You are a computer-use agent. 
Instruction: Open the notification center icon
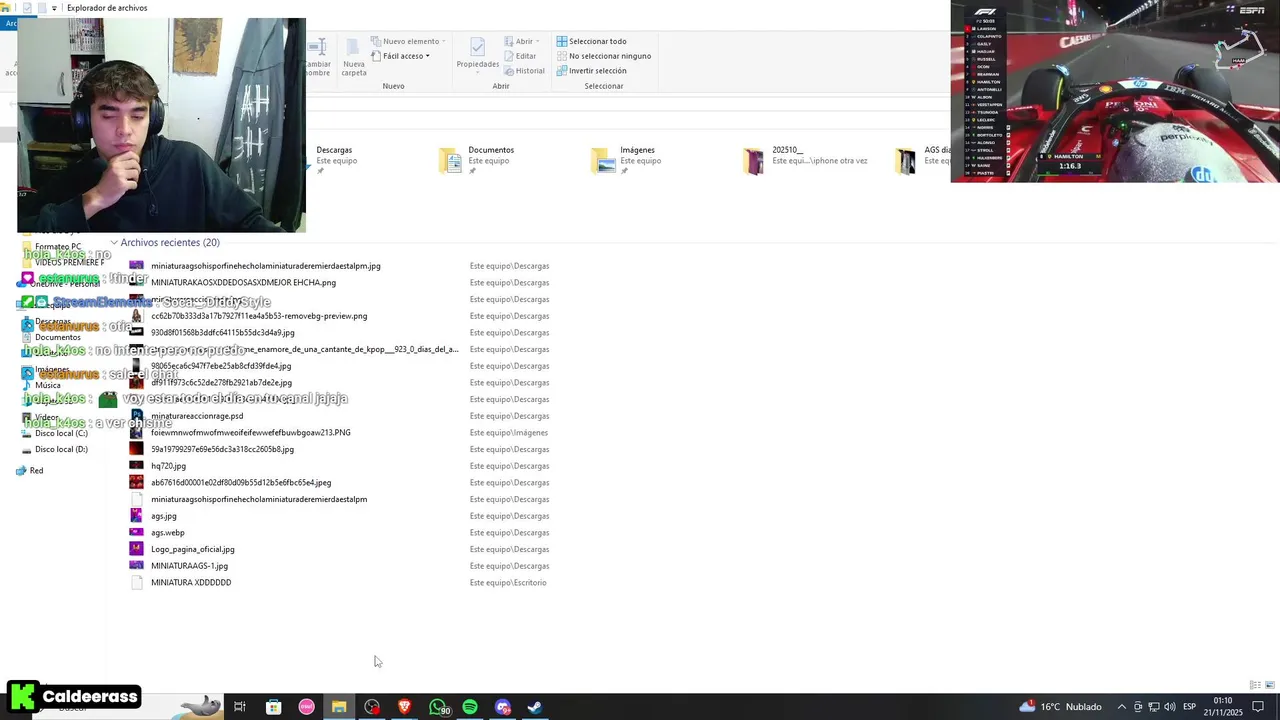point(1259,707)
